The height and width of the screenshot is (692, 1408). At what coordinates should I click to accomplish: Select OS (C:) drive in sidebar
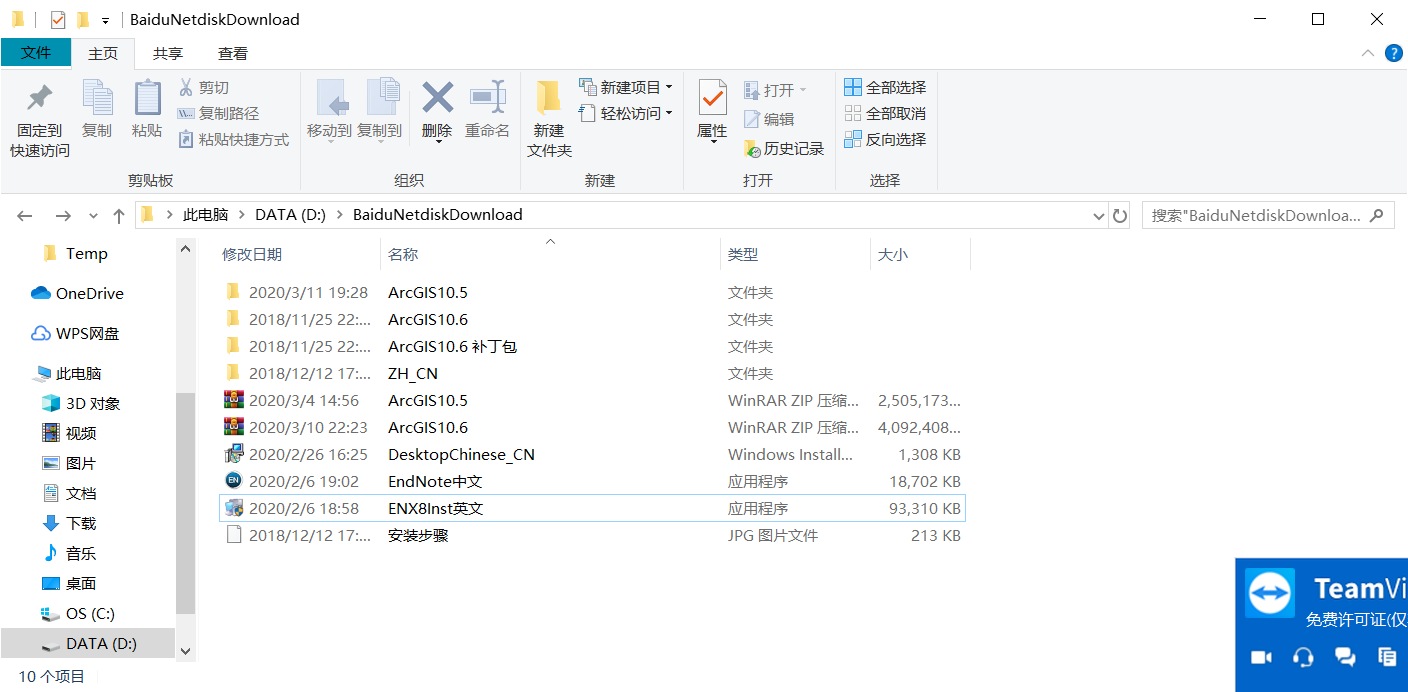pyautogui.click(x=77, y=613)
